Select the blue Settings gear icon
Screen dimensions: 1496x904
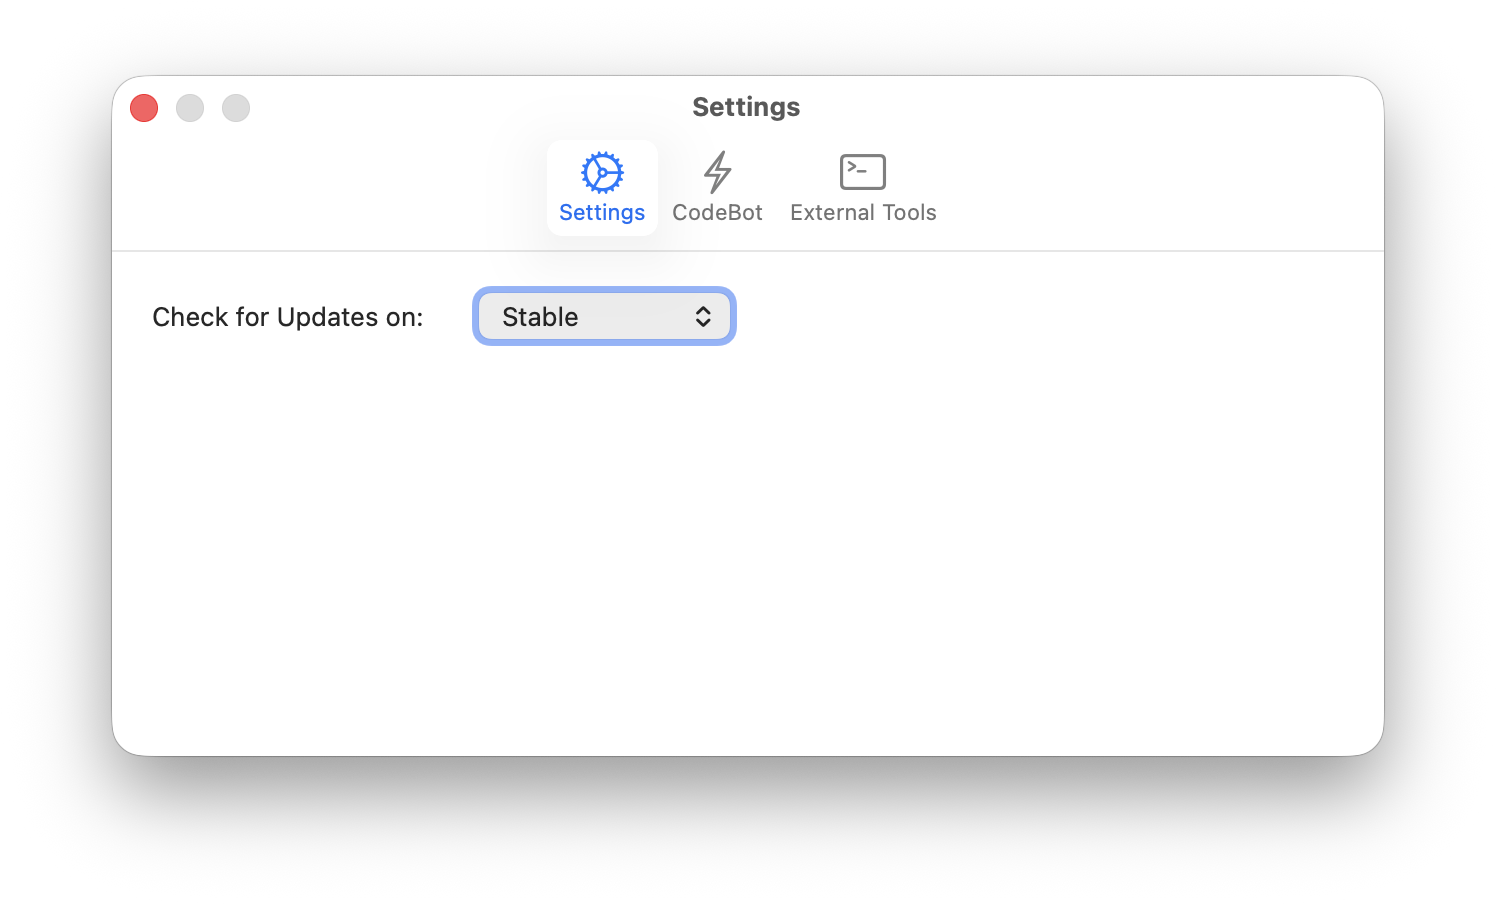click(602, 172)
